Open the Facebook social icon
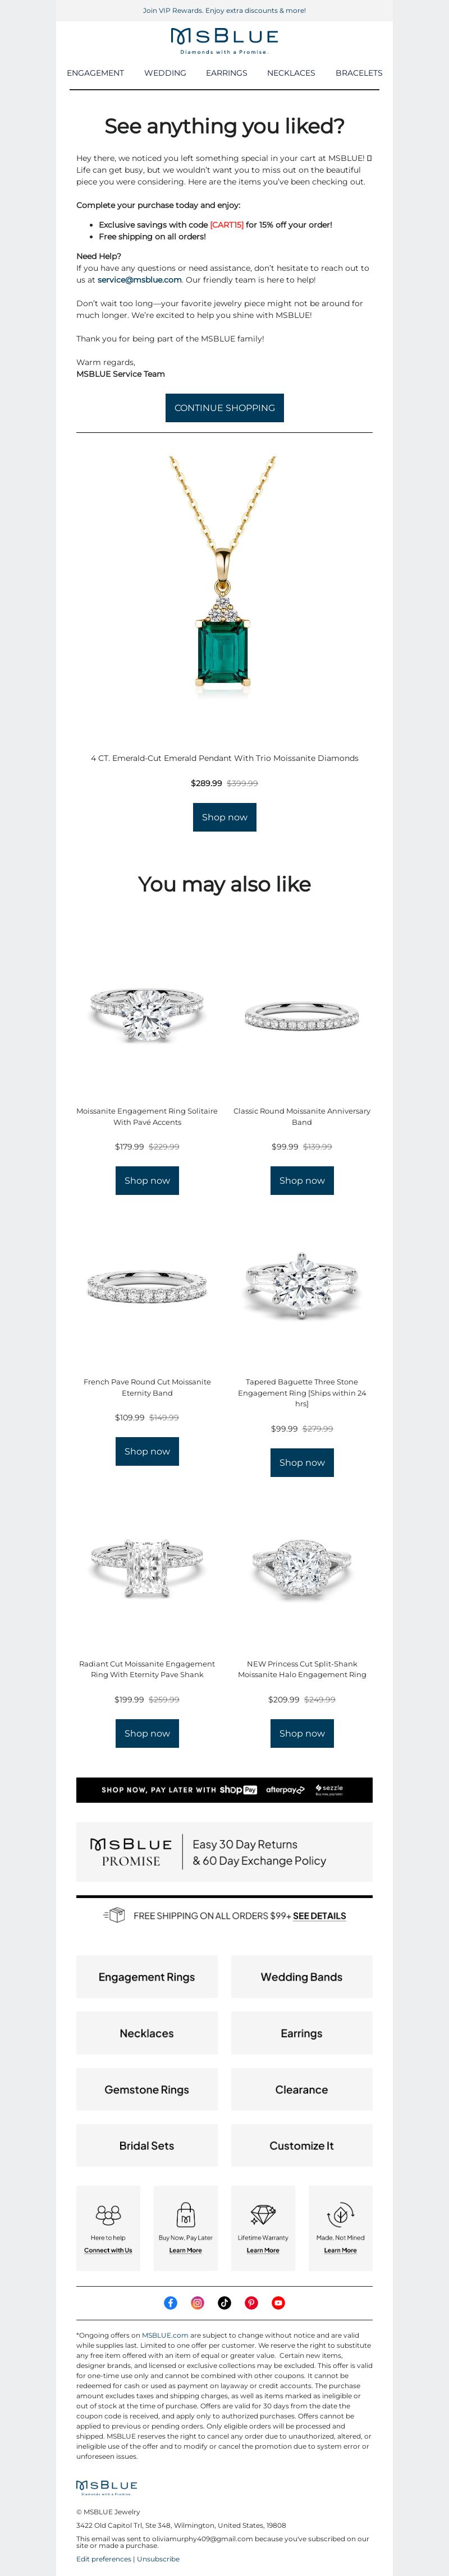The image size is (449, 2576). [171, 2302]
